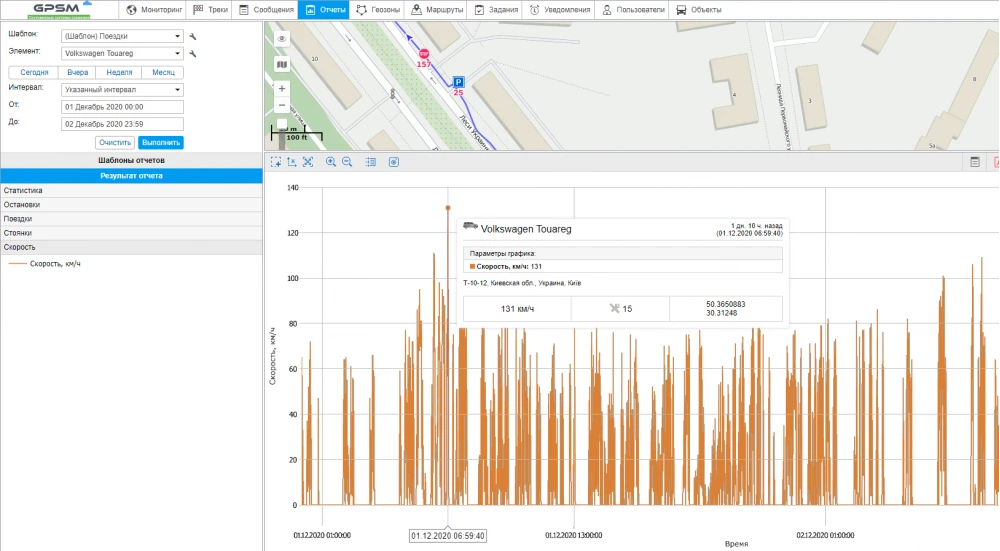Click the wrench icon next to Шаблон
Viewport: 1000px width, 551px height.
(193, 35)
